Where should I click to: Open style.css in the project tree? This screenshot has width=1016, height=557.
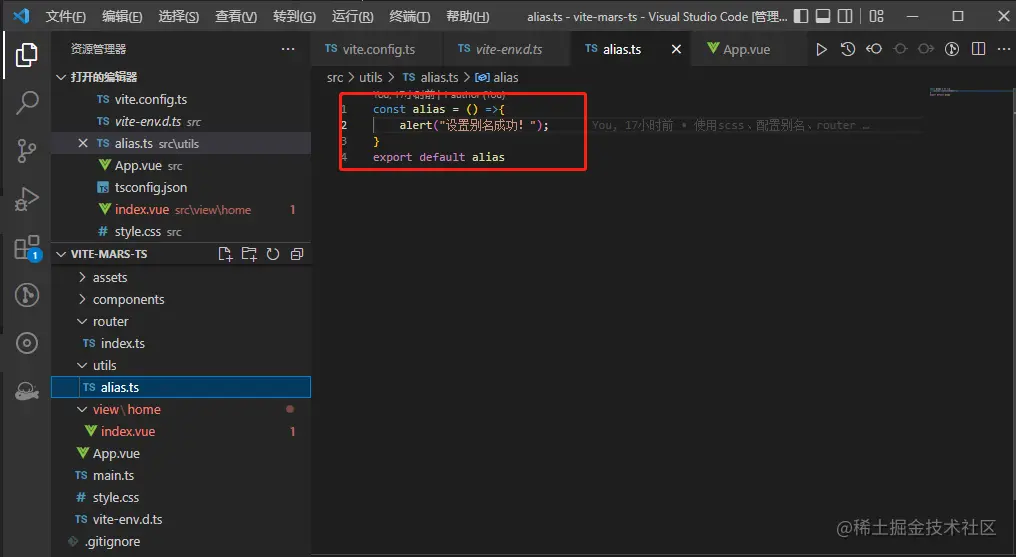tap(181, 497)
